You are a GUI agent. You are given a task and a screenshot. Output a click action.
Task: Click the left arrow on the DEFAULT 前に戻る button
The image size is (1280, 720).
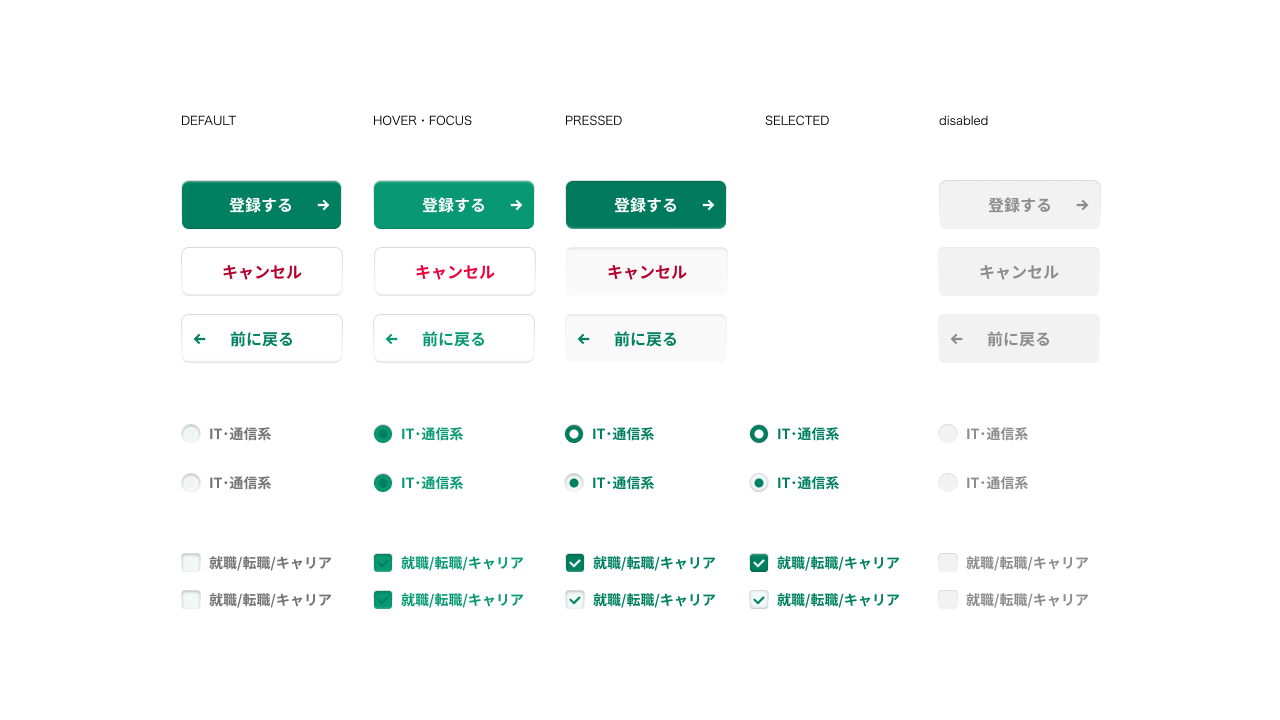199,339
